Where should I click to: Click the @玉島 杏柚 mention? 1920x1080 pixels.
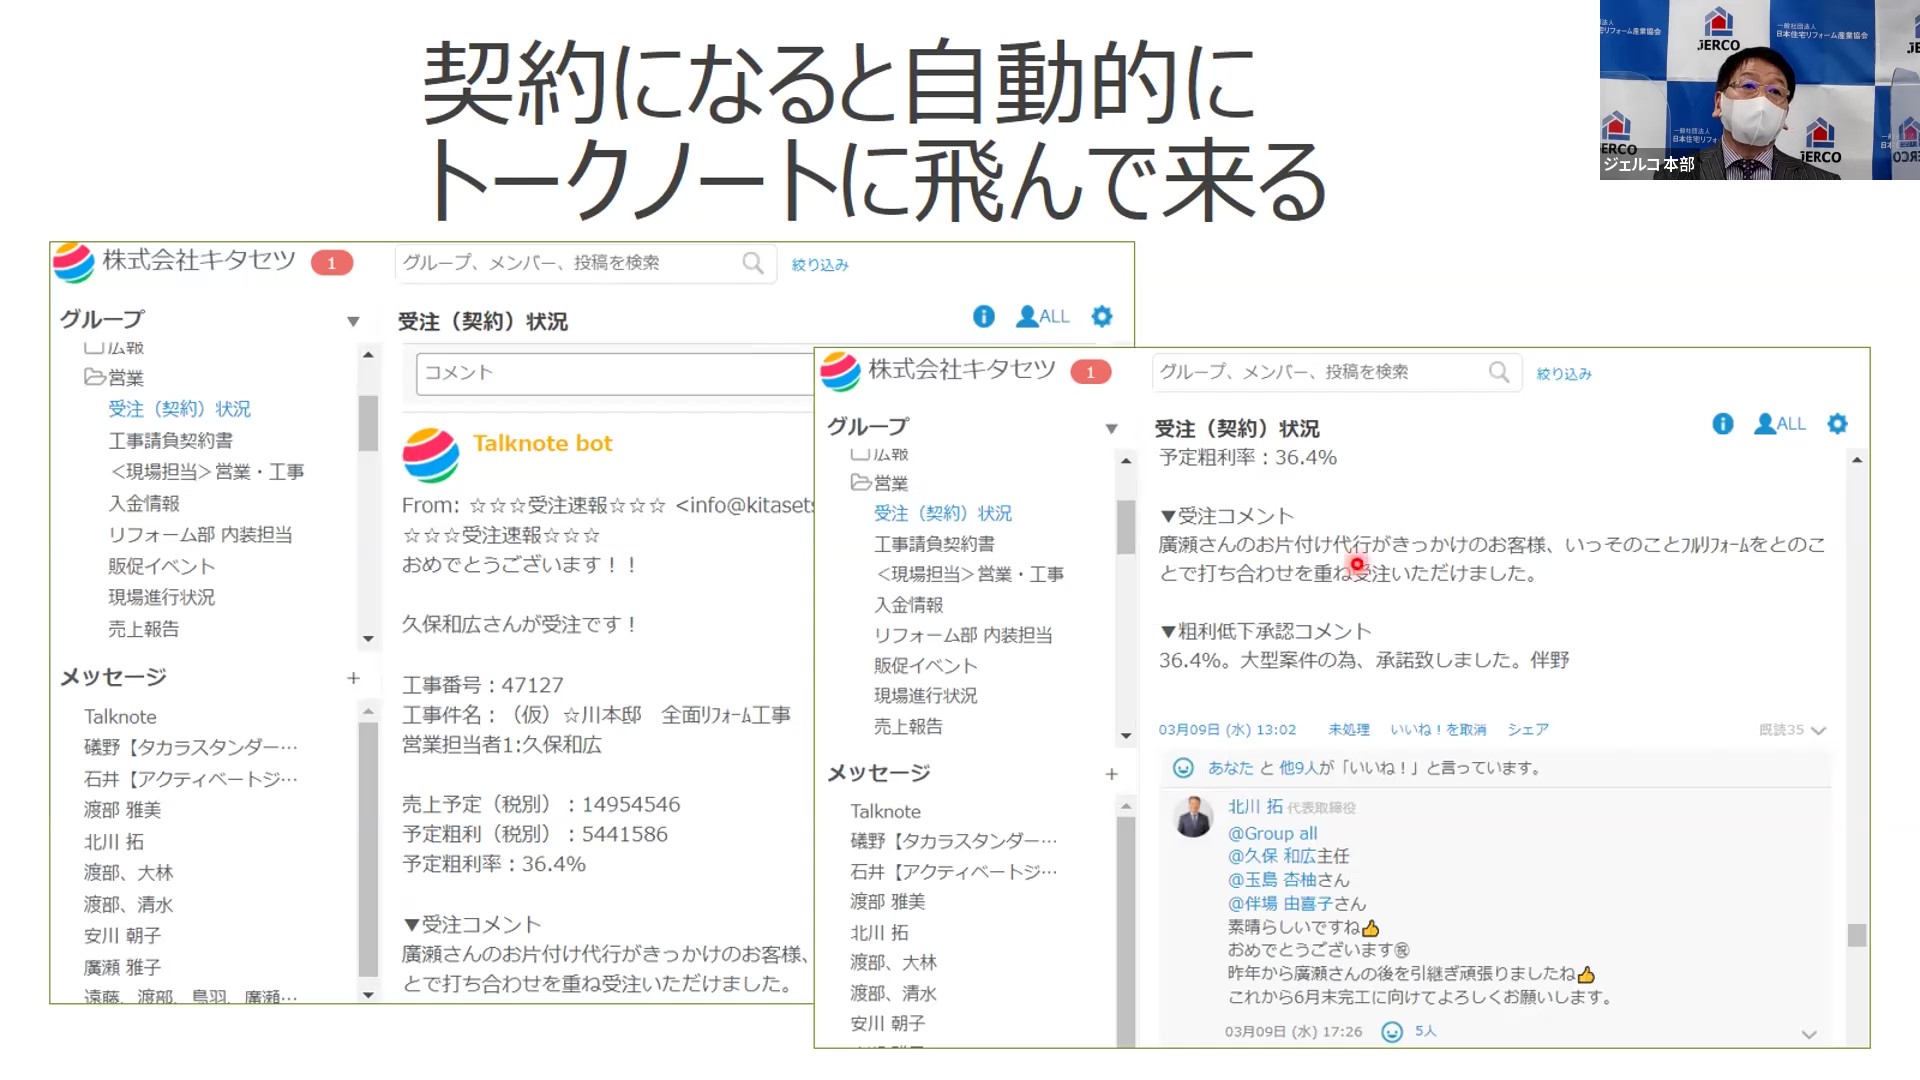1271,880
